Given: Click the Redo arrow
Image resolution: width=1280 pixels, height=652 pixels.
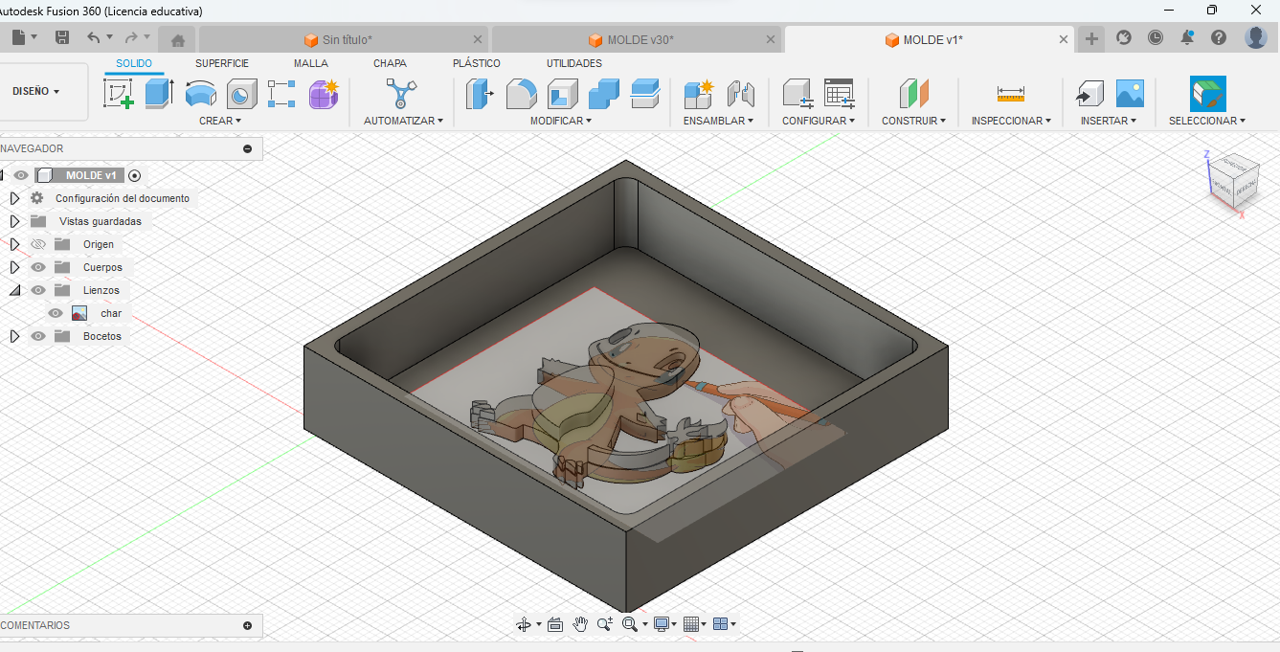Looking at the screenshot, I should click(131, 38).
